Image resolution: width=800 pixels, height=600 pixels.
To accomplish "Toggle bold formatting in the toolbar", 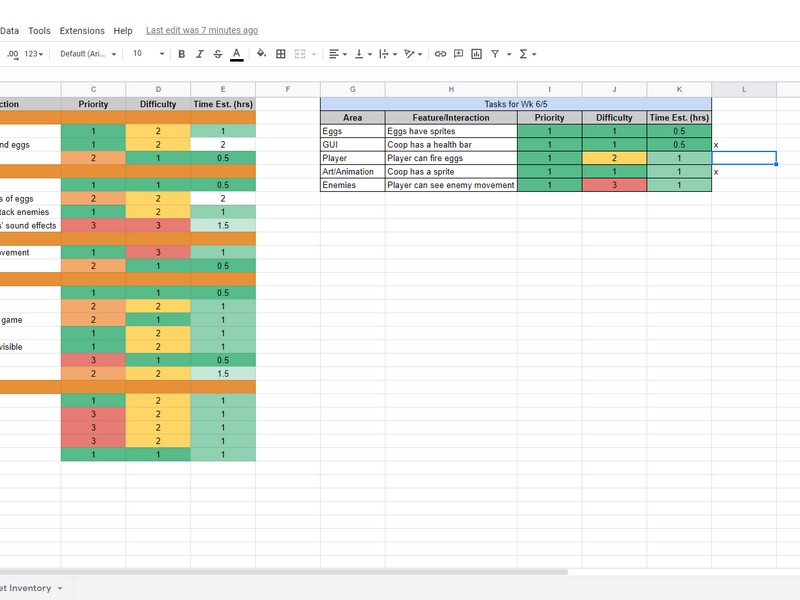I will [x=181, y=54].
